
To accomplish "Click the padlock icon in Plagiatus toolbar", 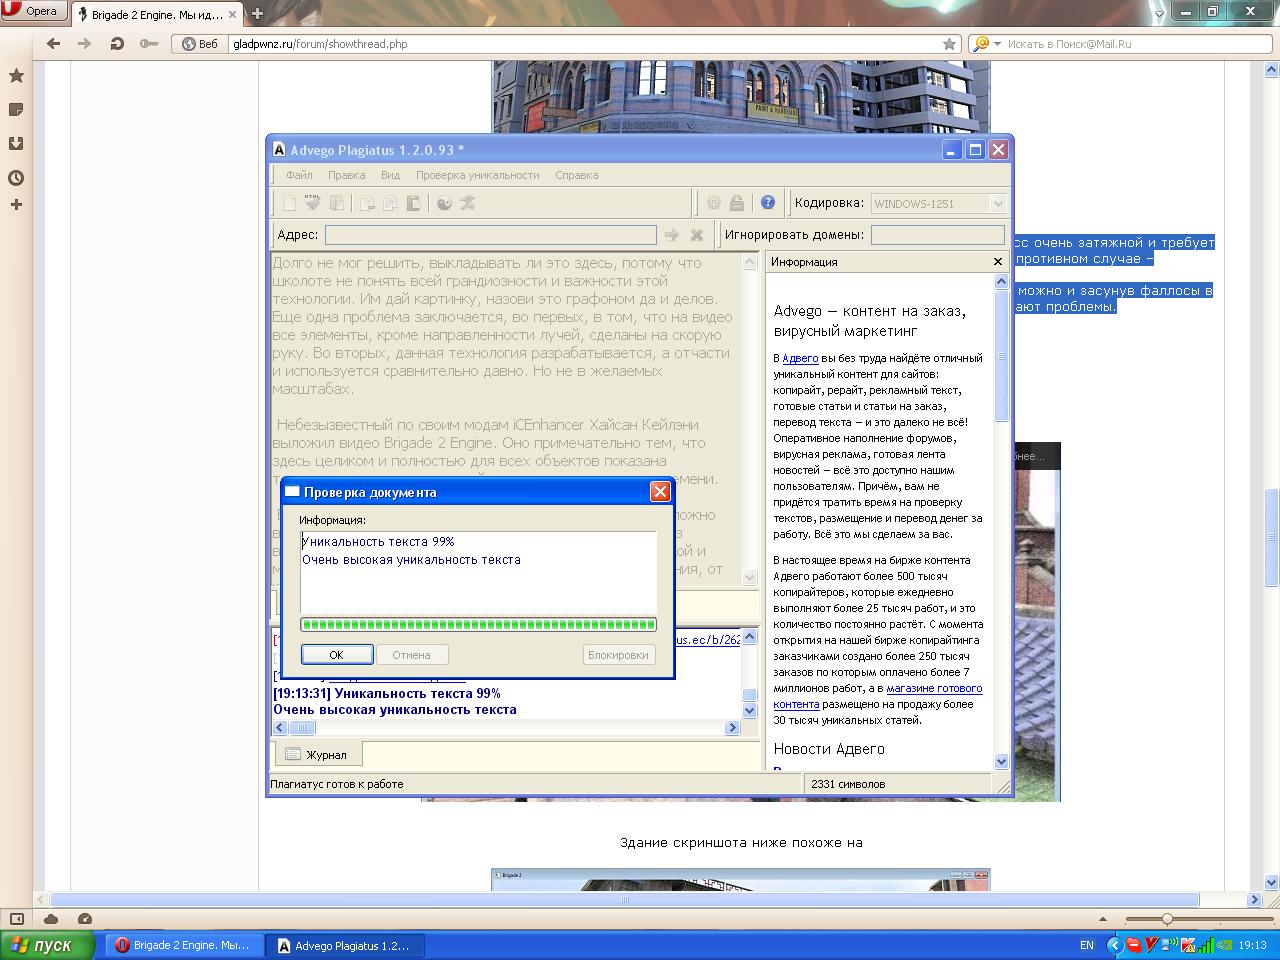I will tap(737, 203).
